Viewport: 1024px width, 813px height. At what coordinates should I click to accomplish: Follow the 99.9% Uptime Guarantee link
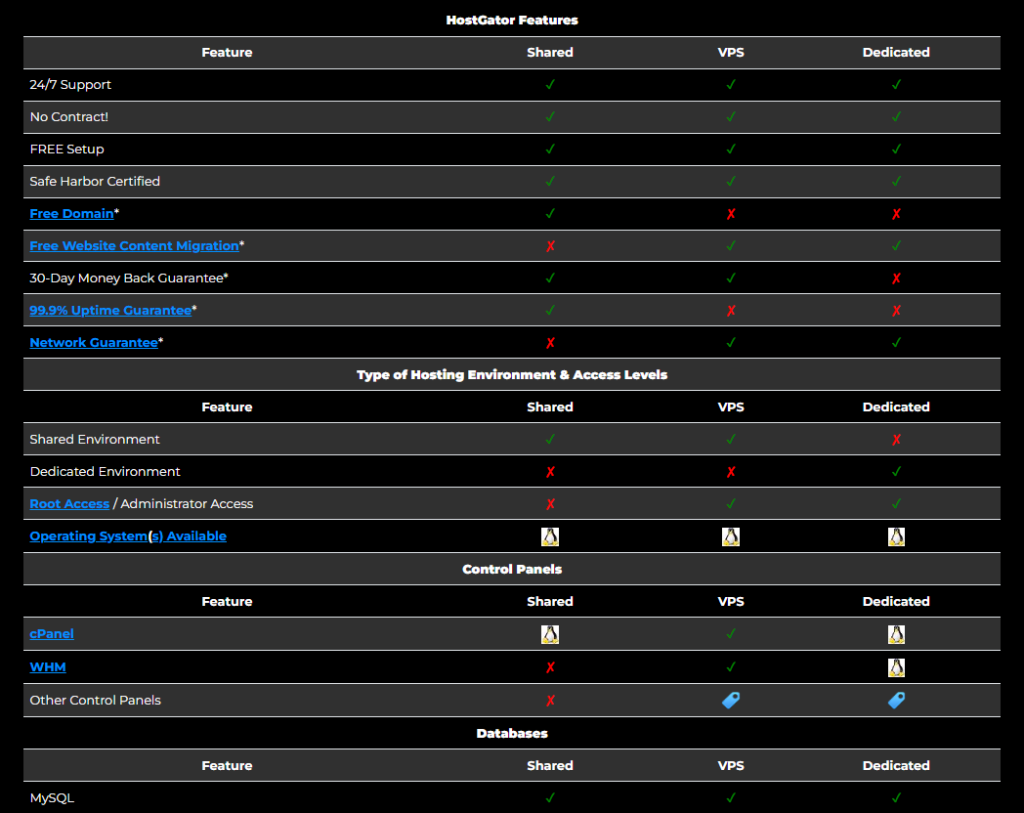[110, 310]
